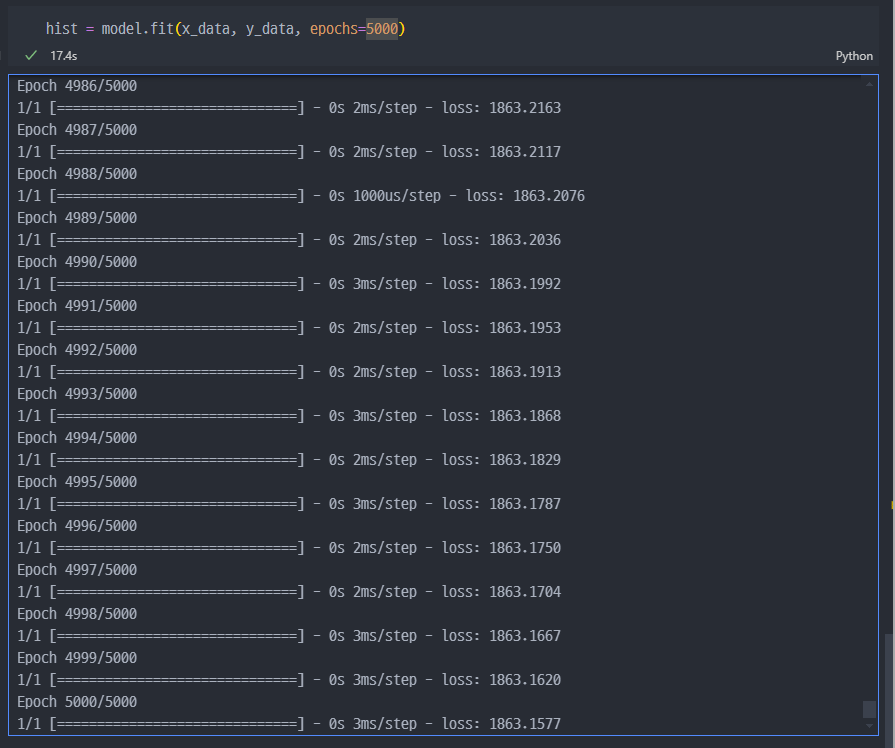The width and height of the screenshot is (895, 748).
Task: Click loss value 1863.1704
Action: [x=525, y=592]
